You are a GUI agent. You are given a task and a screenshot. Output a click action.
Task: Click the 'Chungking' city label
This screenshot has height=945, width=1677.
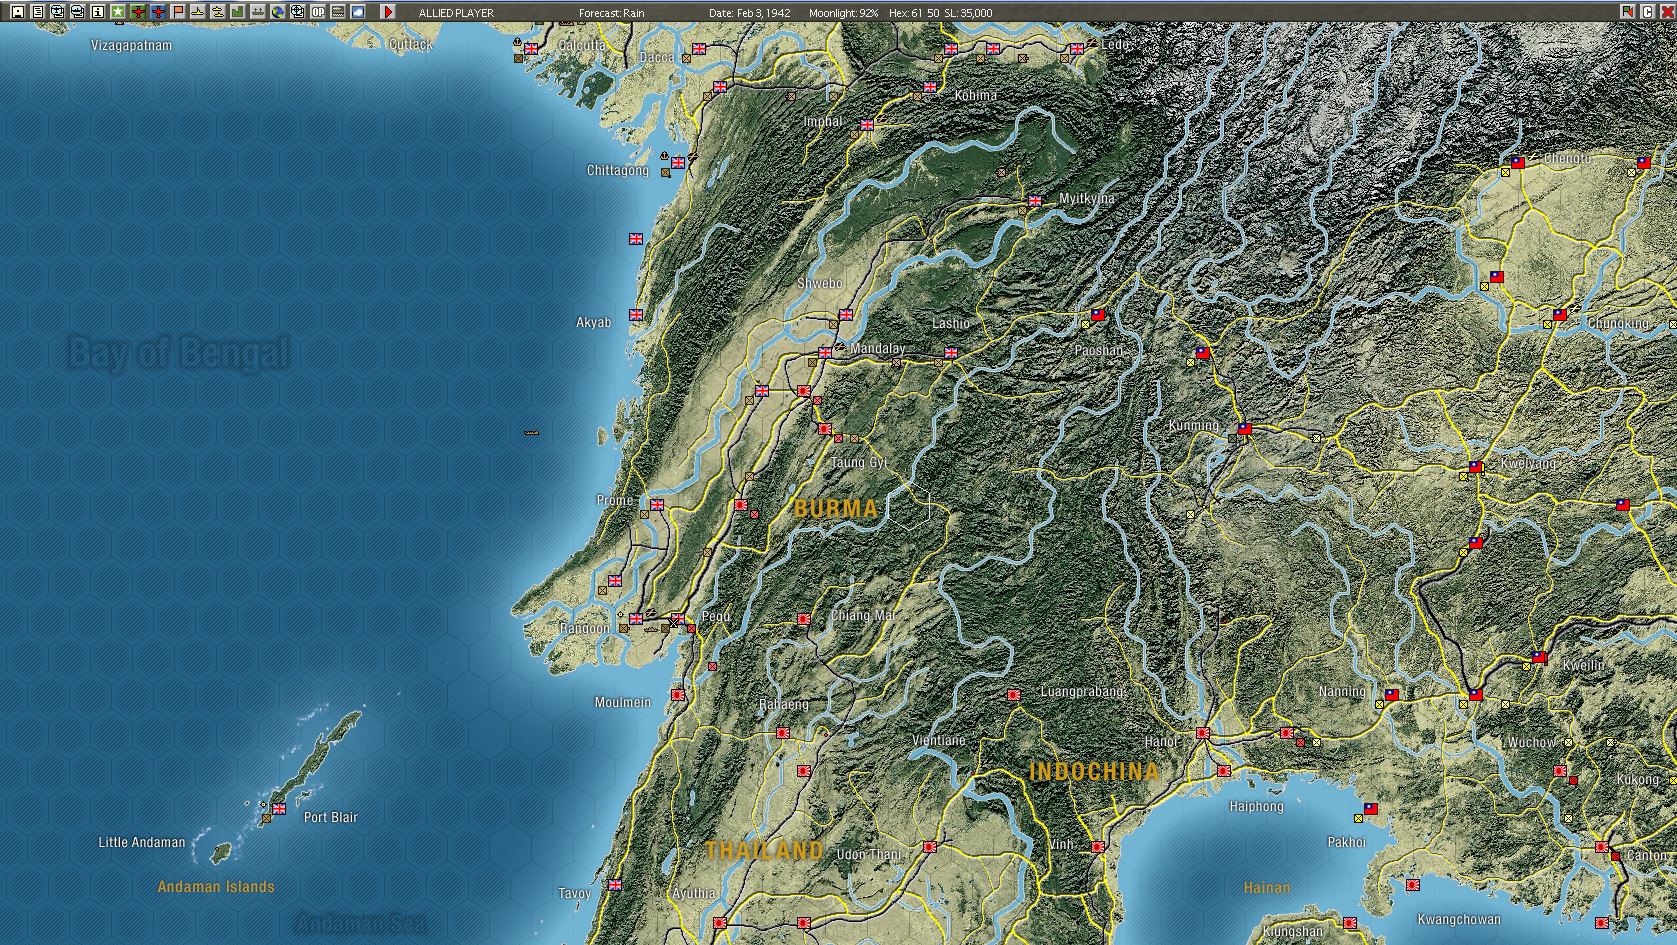(x=1618, y=324)
